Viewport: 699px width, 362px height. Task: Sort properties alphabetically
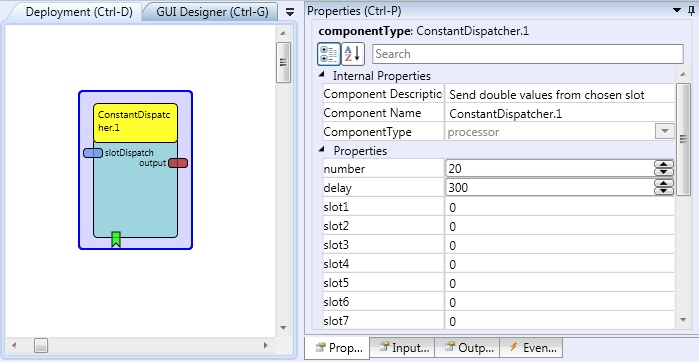click(353, 54)
